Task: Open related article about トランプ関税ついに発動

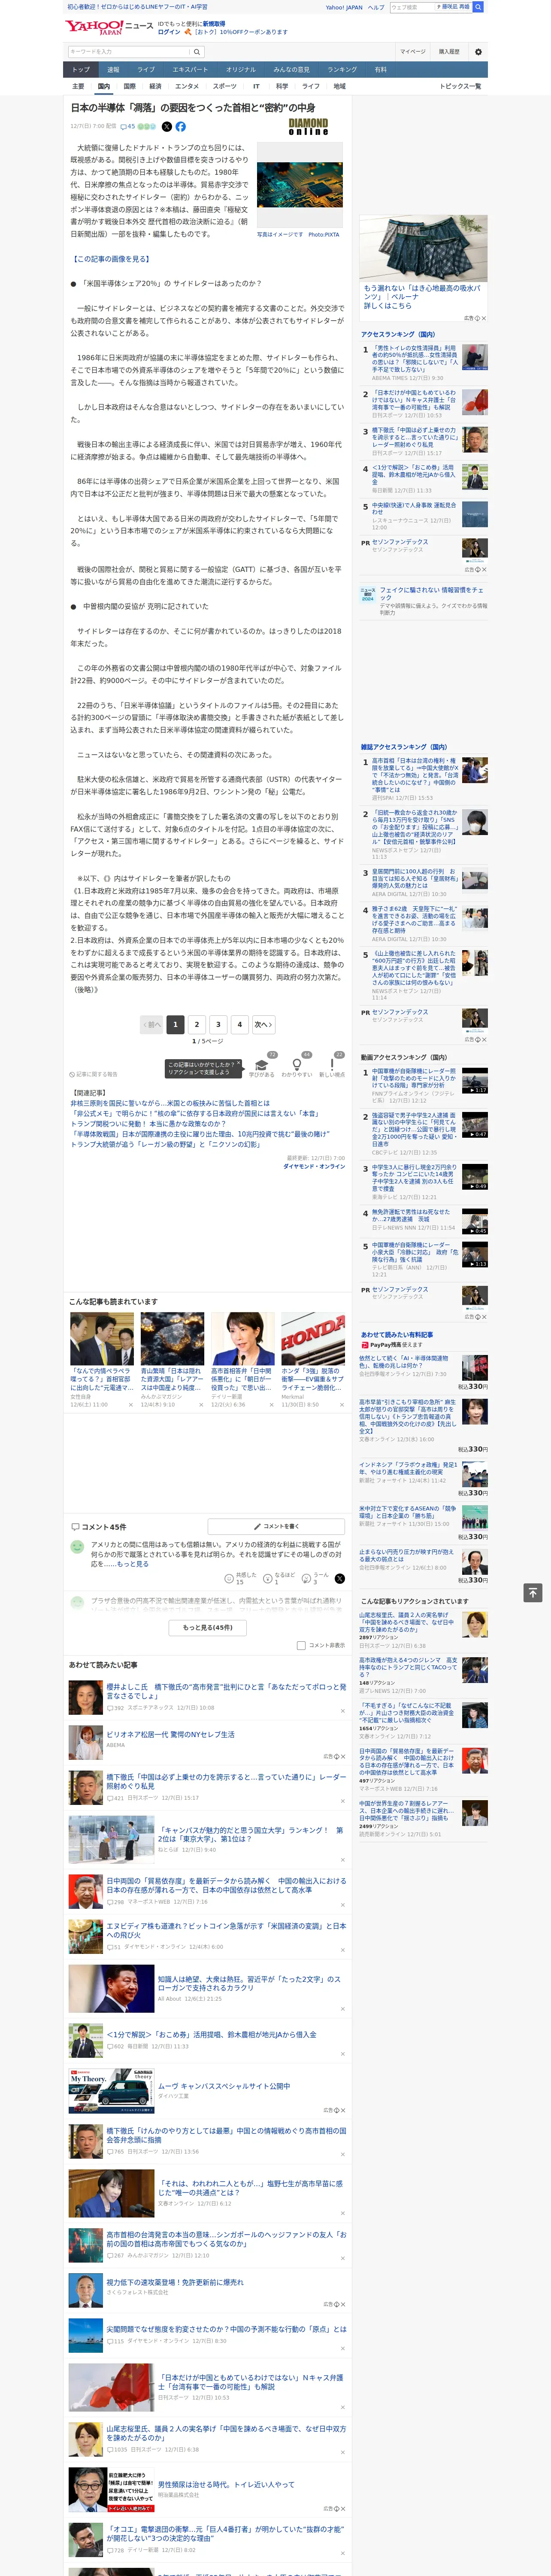Action: point(148,1124)
